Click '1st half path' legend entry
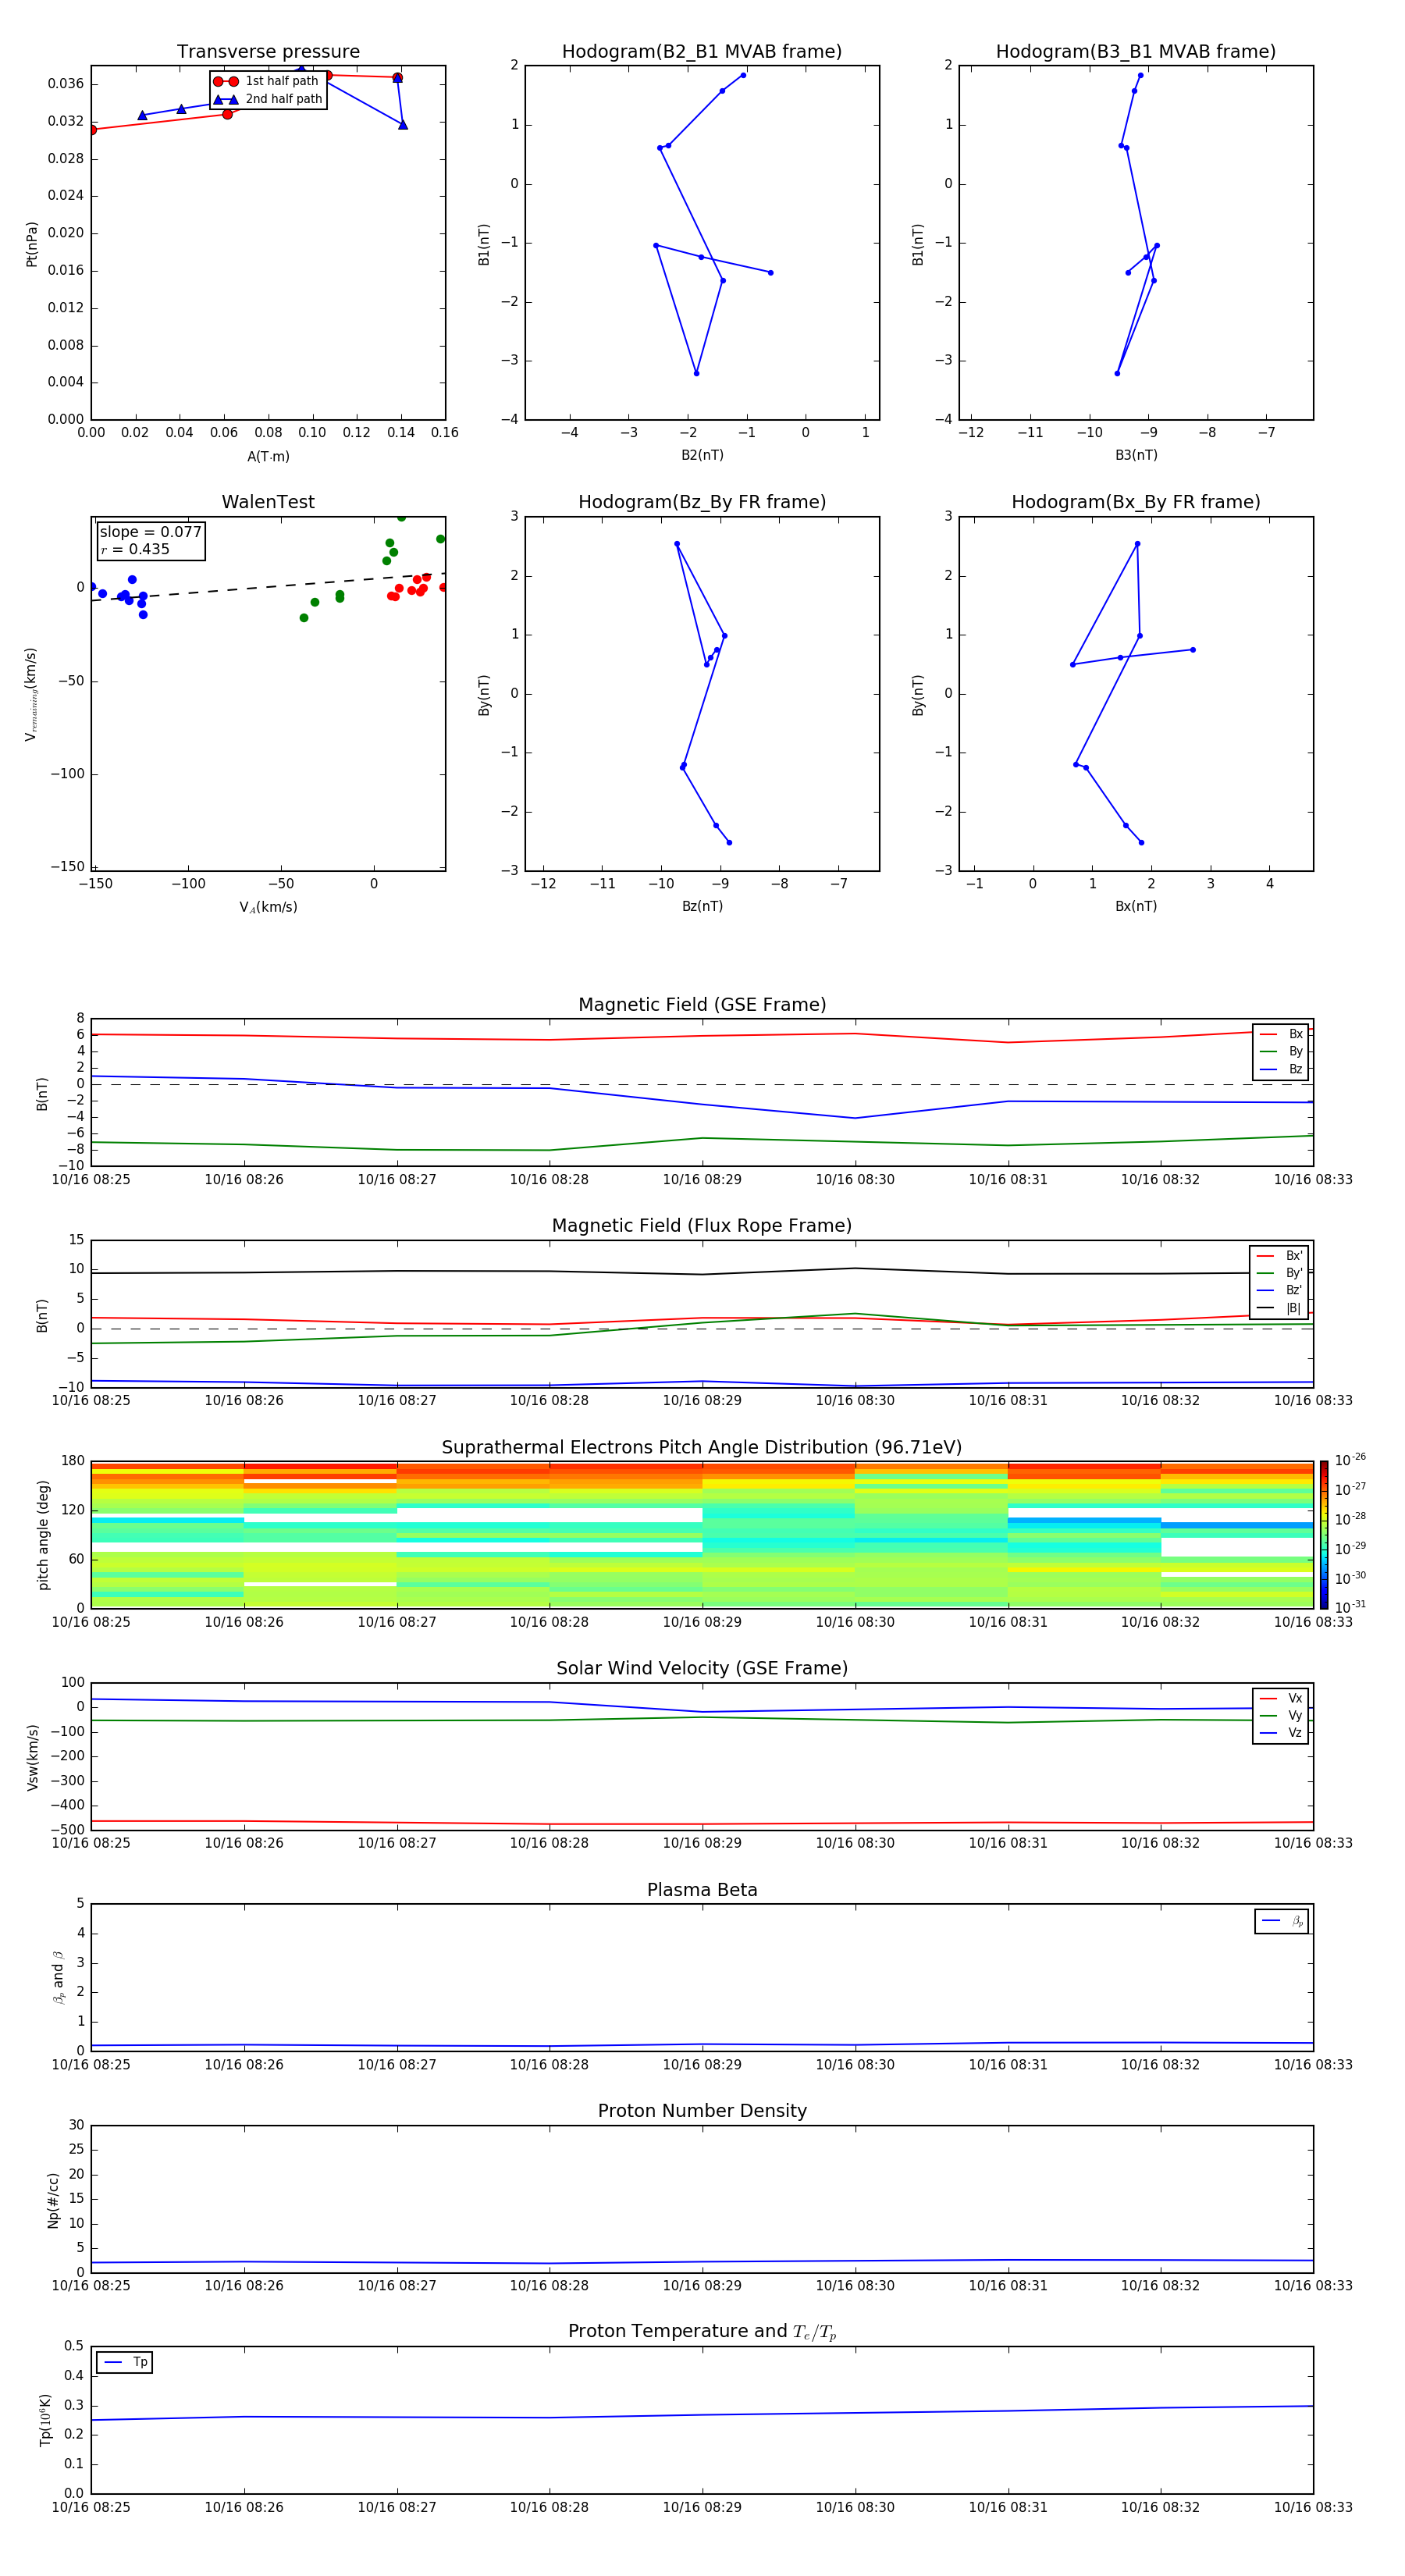Screen dimensions: 1405x2576 (266, 81)
